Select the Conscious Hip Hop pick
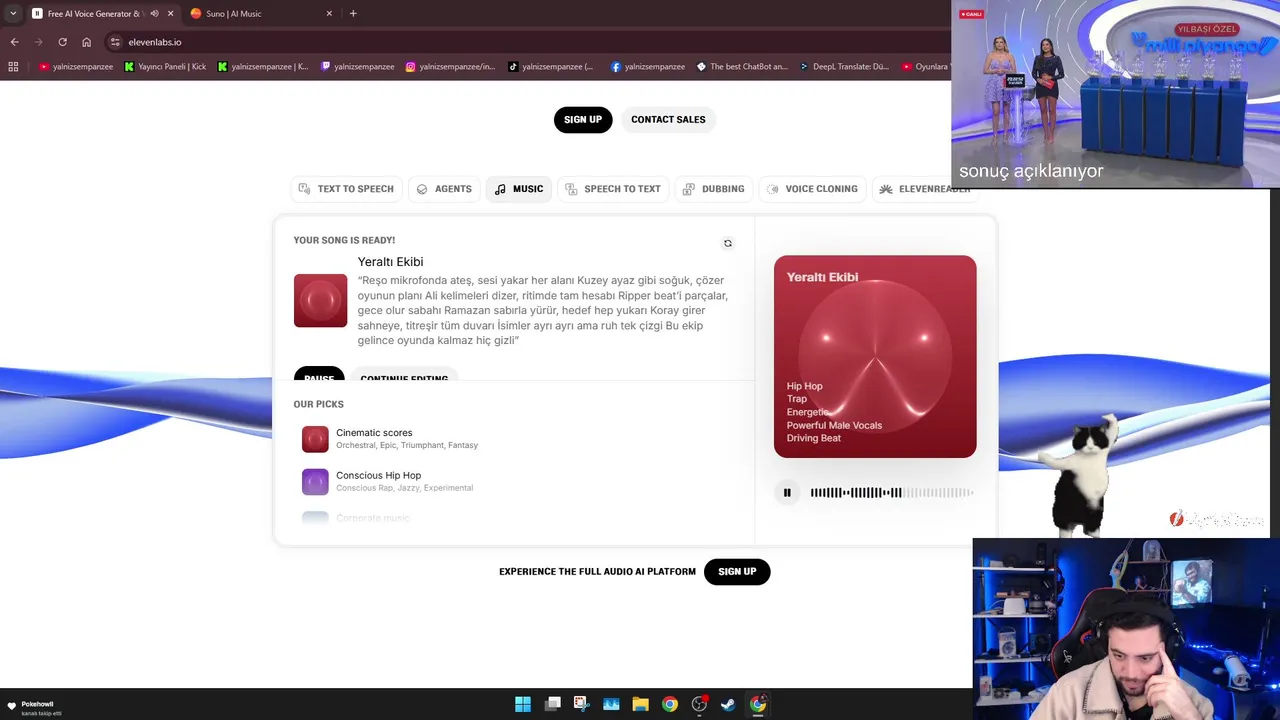The image size is (1280, 720). point(388,481)
